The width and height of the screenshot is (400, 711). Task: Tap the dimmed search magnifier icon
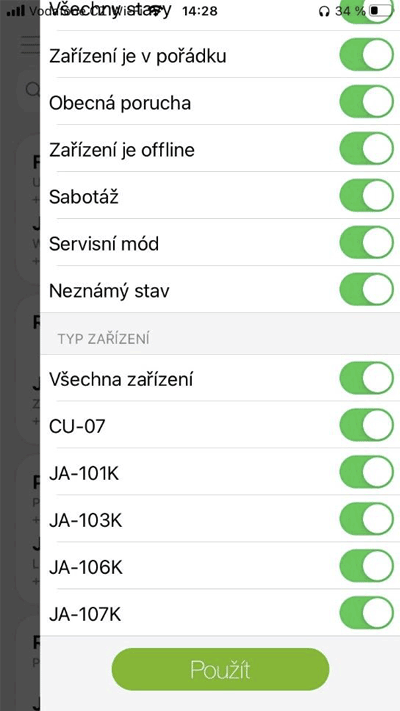pos(33,89)
